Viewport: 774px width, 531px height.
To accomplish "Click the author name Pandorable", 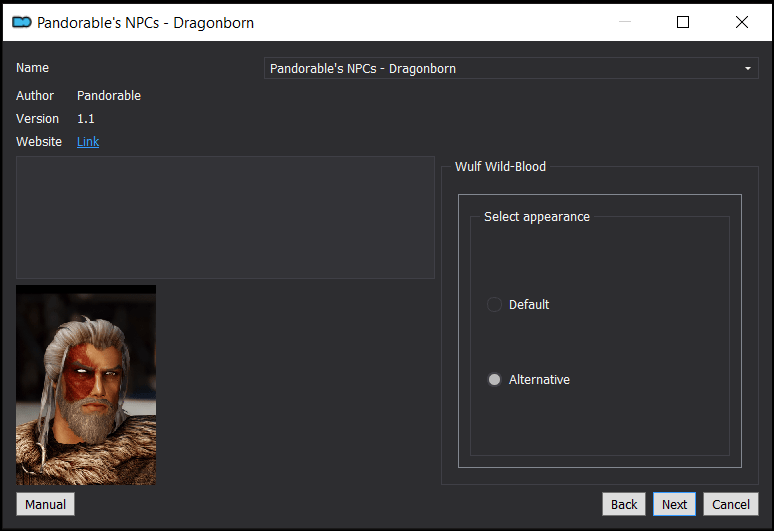I will (109, 96).
